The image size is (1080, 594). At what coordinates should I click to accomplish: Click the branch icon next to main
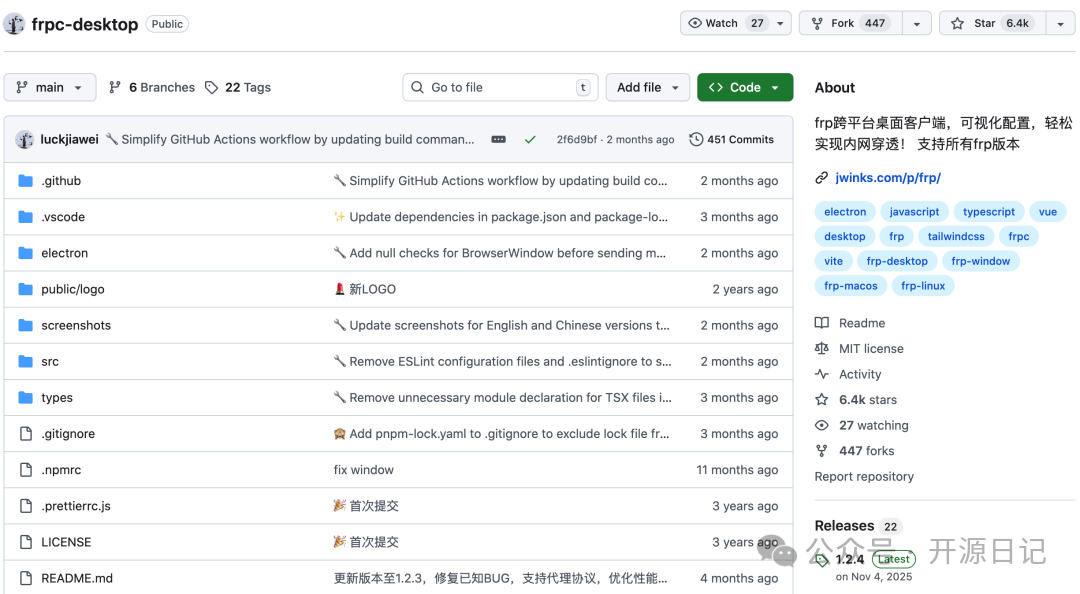[22, 87]
